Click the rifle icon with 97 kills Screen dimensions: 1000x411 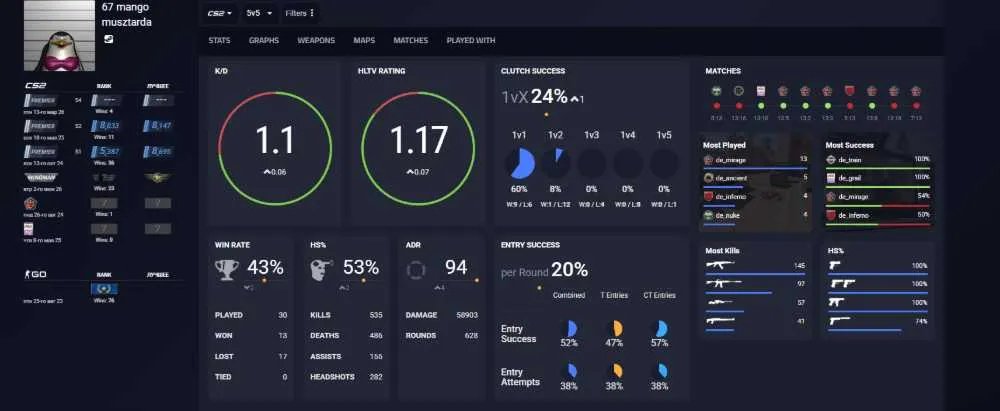coord(724,283)
